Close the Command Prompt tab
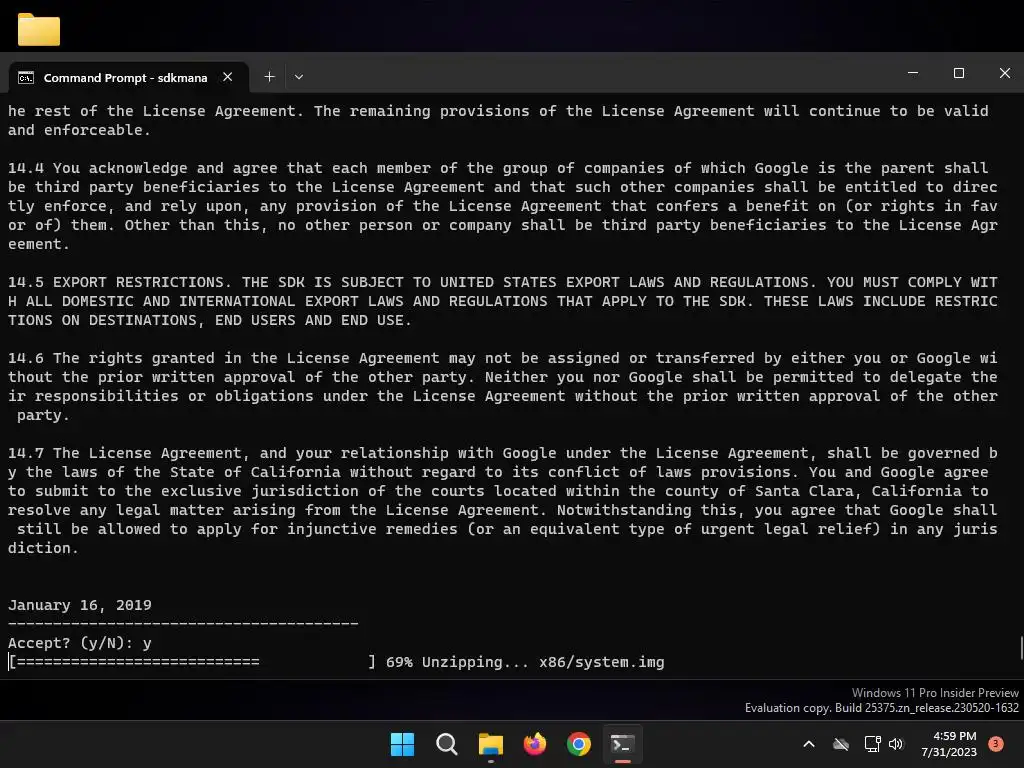This screenshot has height=768, width=1024. [x=227, y=77]
